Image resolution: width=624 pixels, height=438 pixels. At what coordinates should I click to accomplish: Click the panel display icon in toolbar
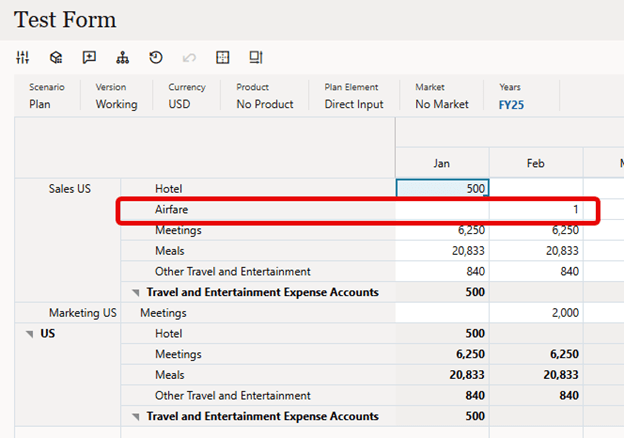click(x=256, y=57)
